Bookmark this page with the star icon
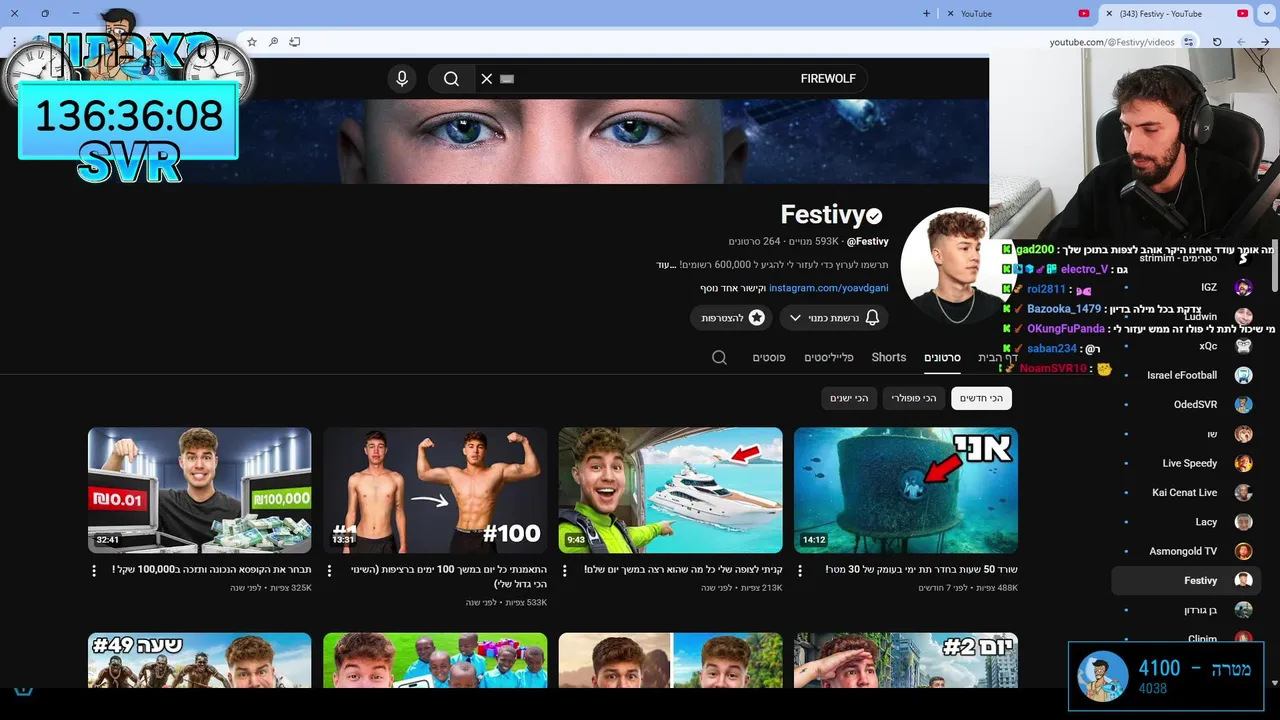This screenshot has width=1280, height=720. pyautogui.click(x=252, y=42)
